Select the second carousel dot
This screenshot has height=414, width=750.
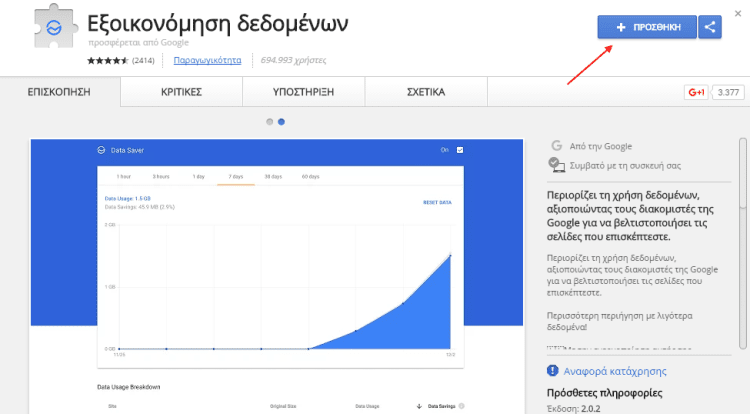(x=281, y=122)
